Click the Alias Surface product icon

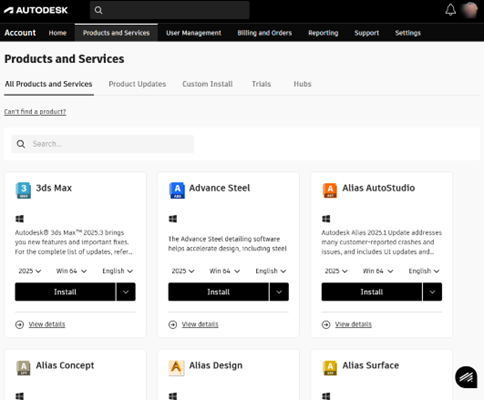(330, 368)
